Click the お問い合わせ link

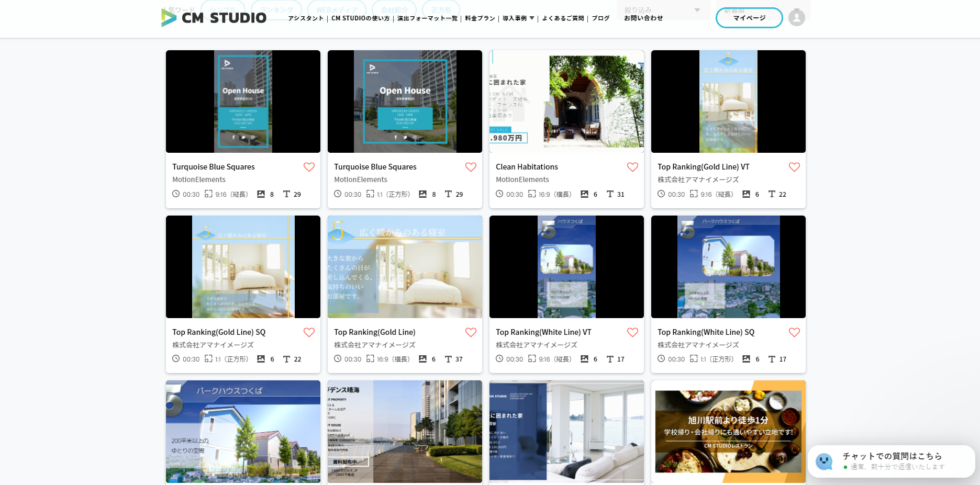coord(643,18)
